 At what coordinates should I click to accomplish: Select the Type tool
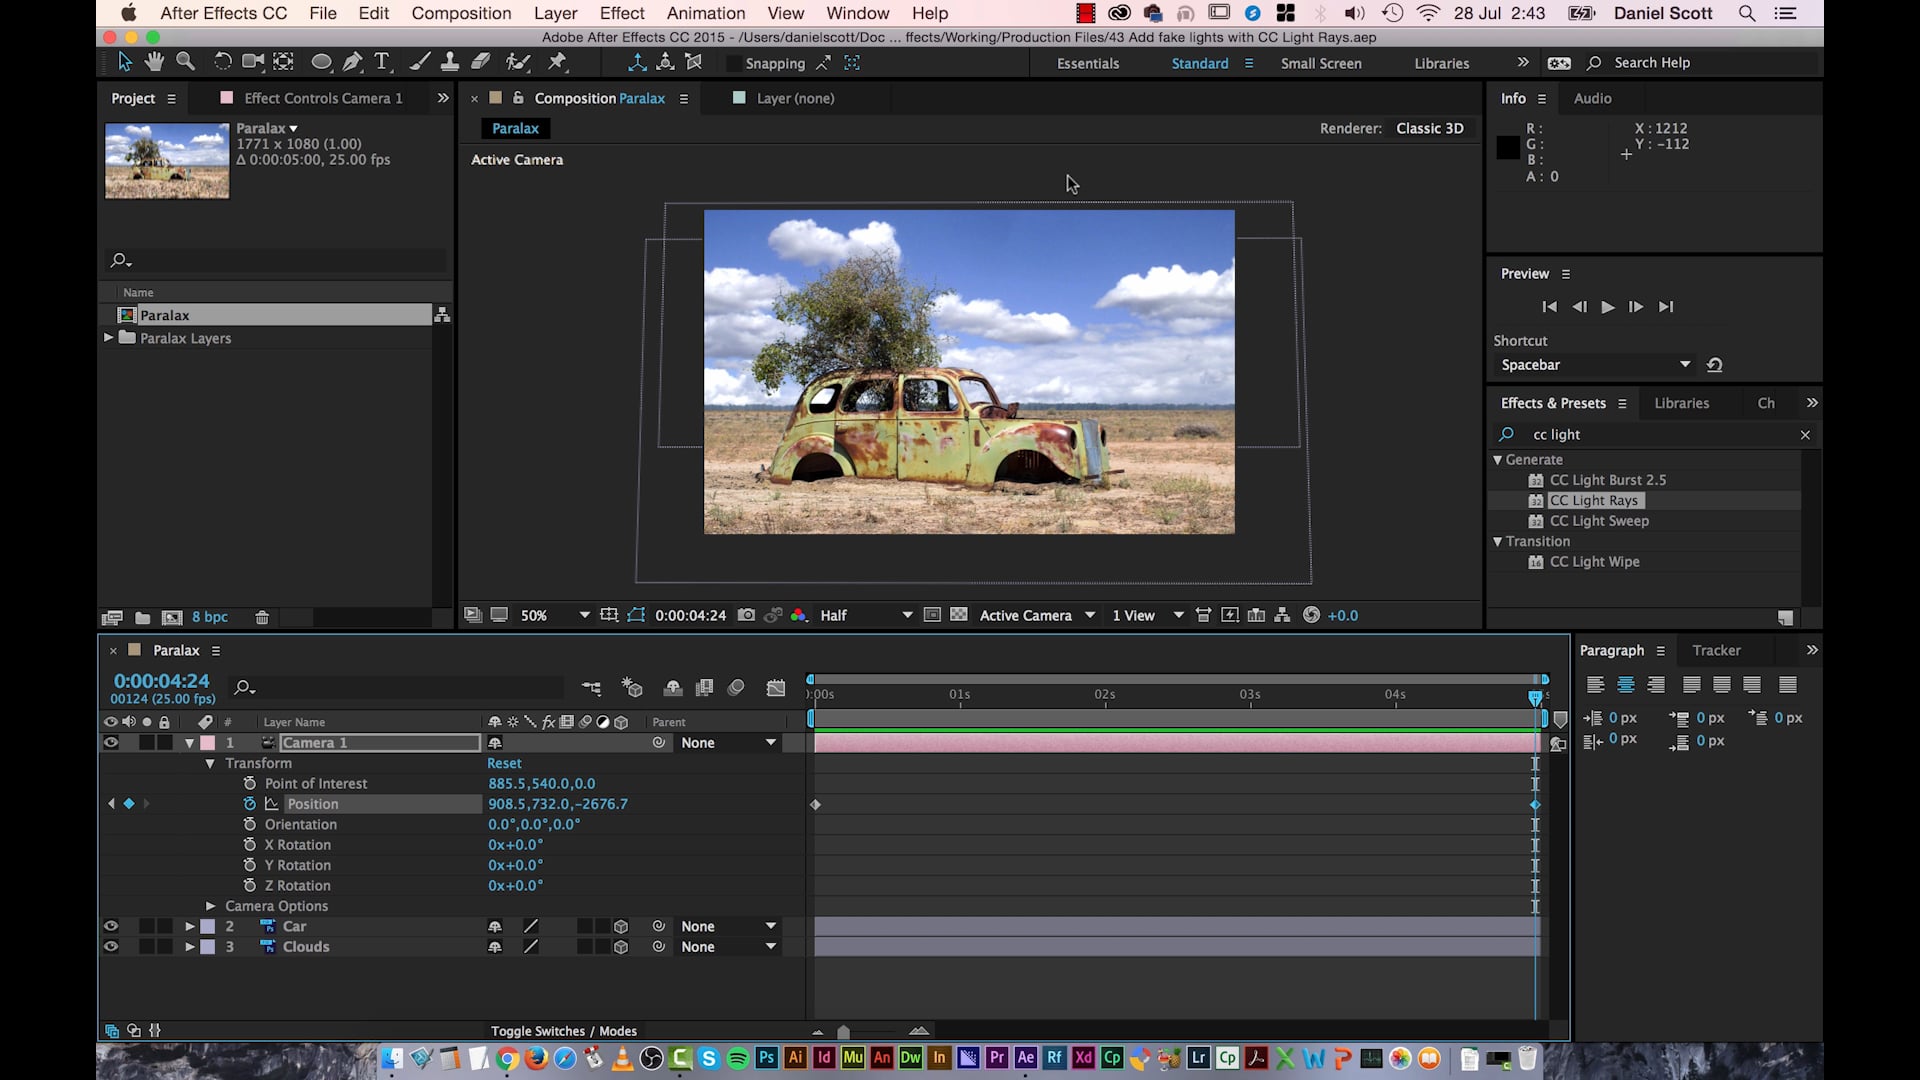point(381,62)
